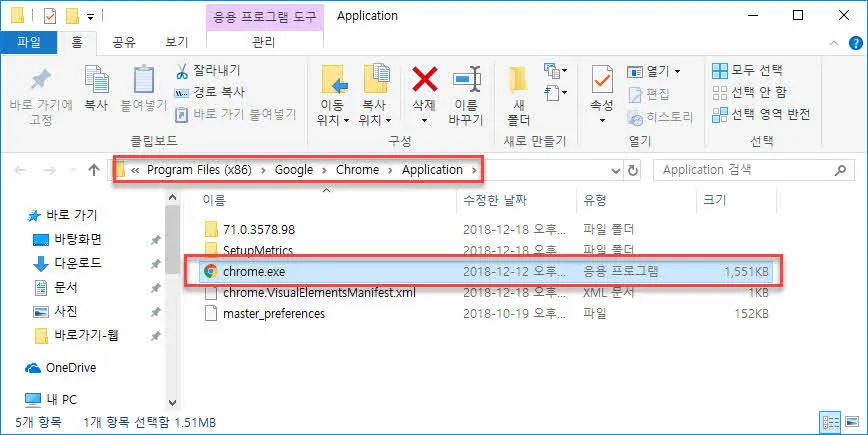Switch to large icons view in status bar

click(x=851, y=422)
